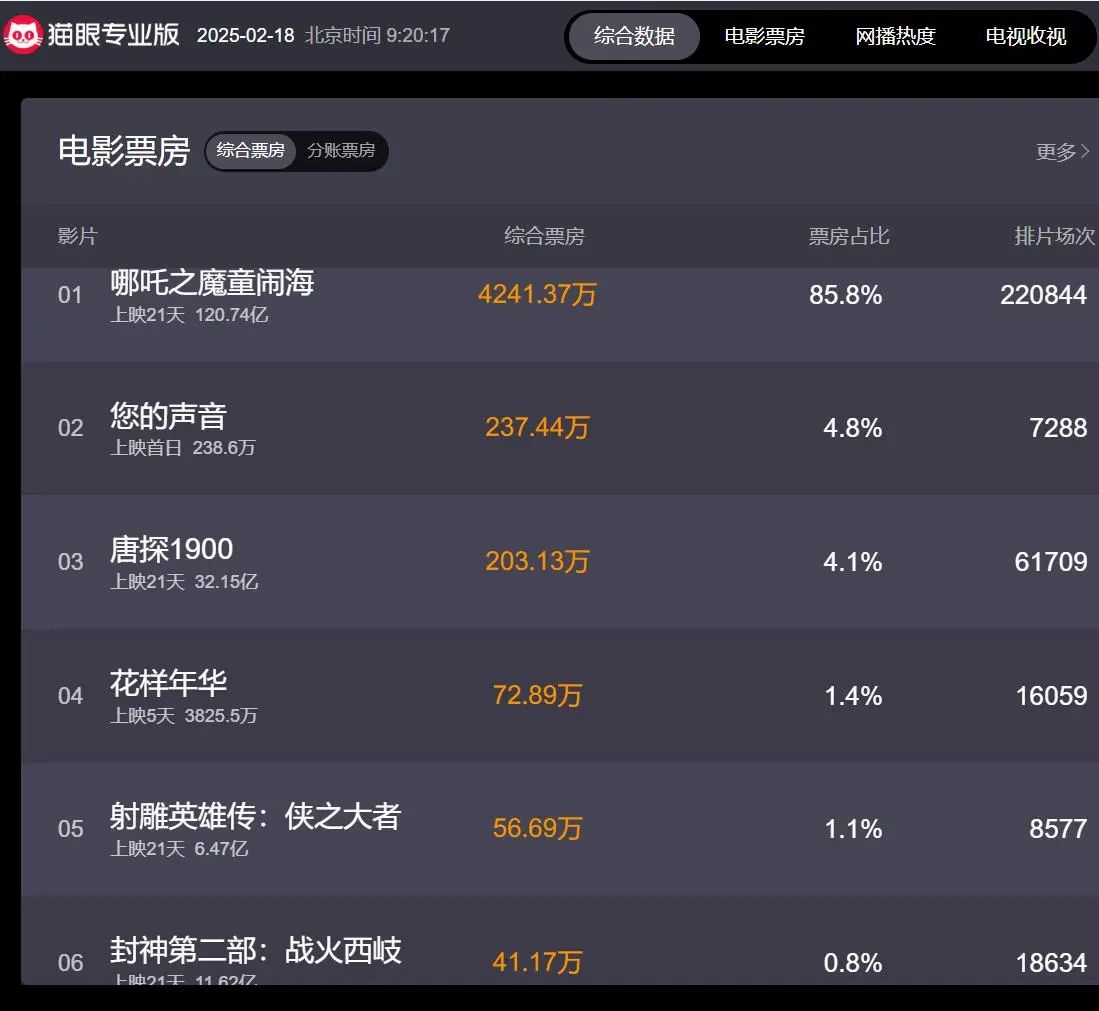The height and width of the screenshot is (1011, 1099).
Task: Click the Maoyan cat logo icon
Action: point(22,36)
